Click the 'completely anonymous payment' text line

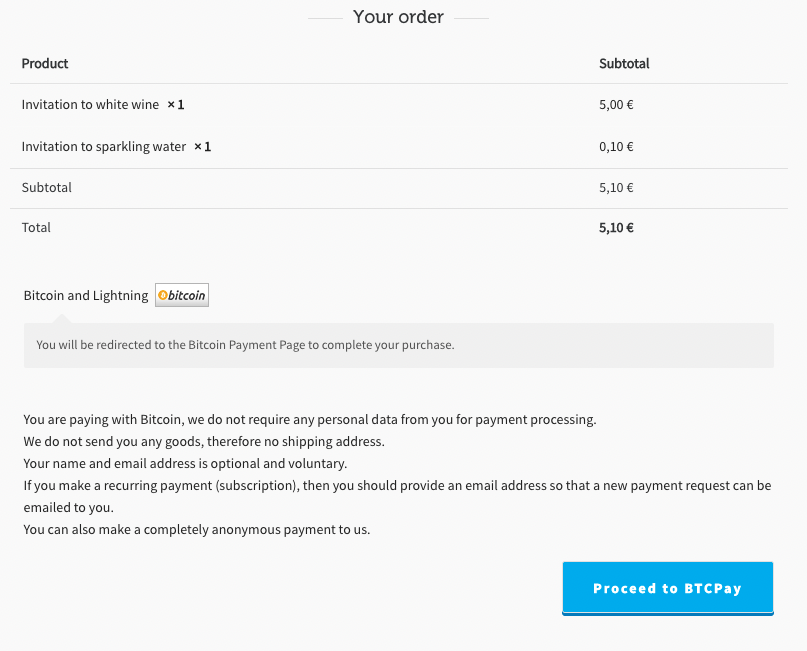pos(197,530)
